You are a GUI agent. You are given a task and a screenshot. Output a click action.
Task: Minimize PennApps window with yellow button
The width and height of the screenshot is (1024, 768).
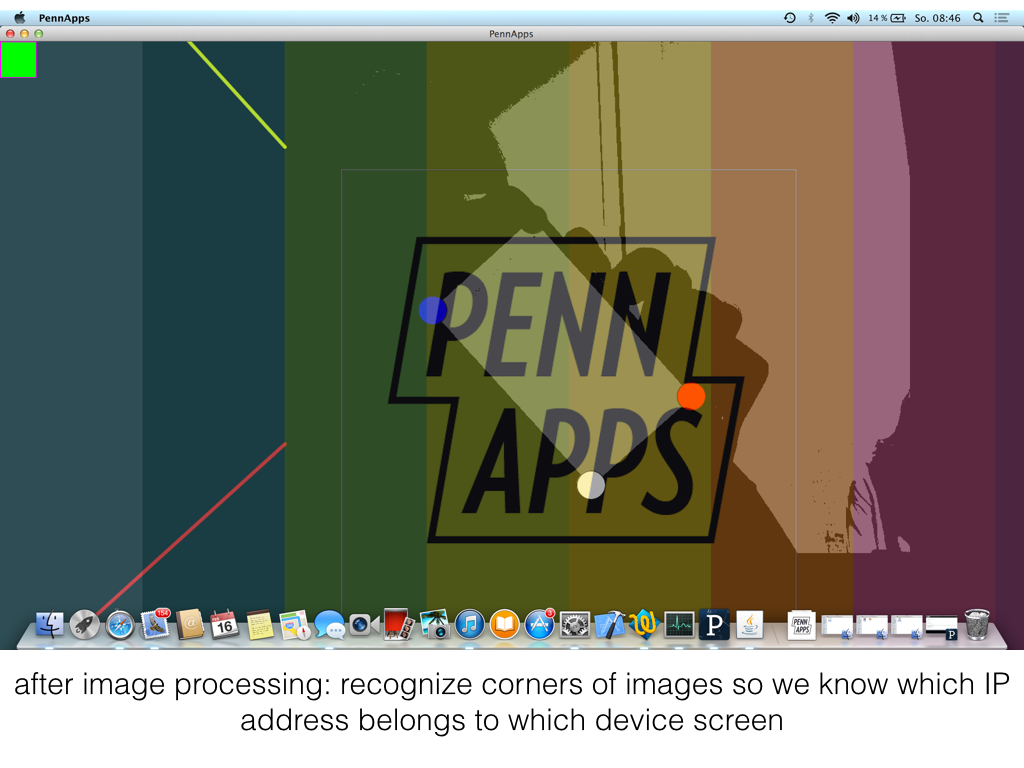(x=24, y=33)
